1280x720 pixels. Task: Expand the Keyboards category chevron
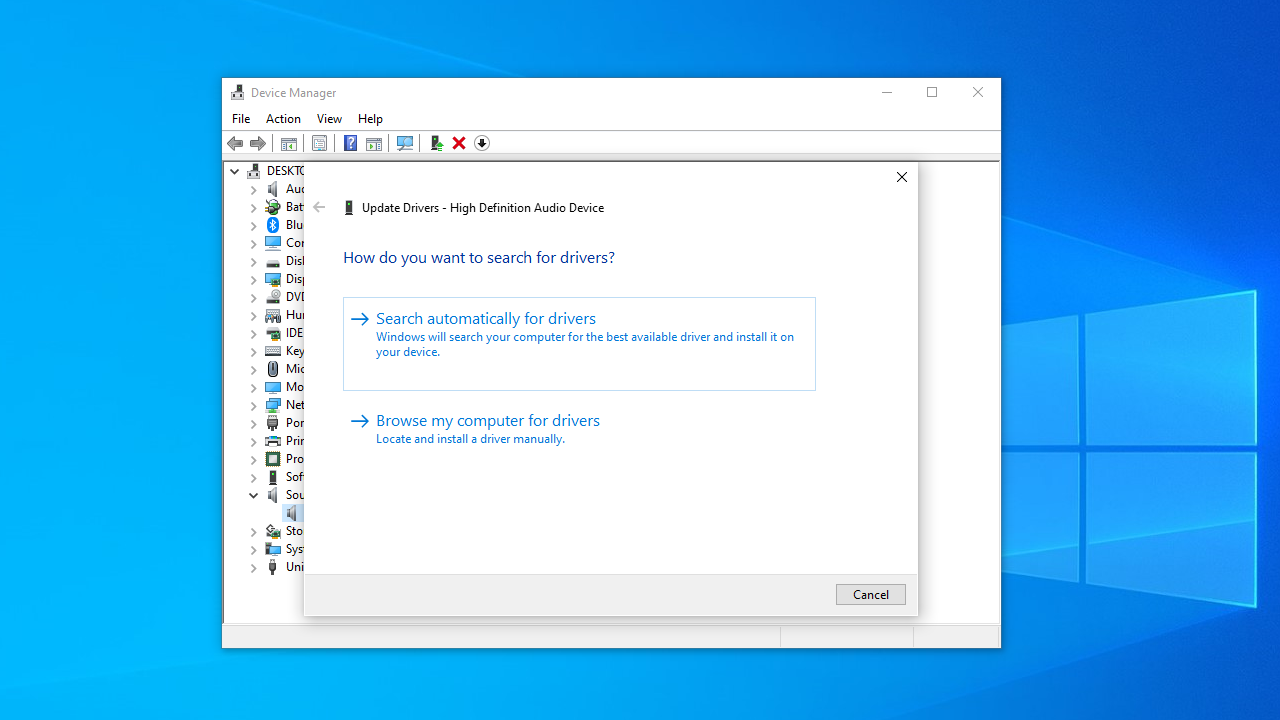pos(254,351)
